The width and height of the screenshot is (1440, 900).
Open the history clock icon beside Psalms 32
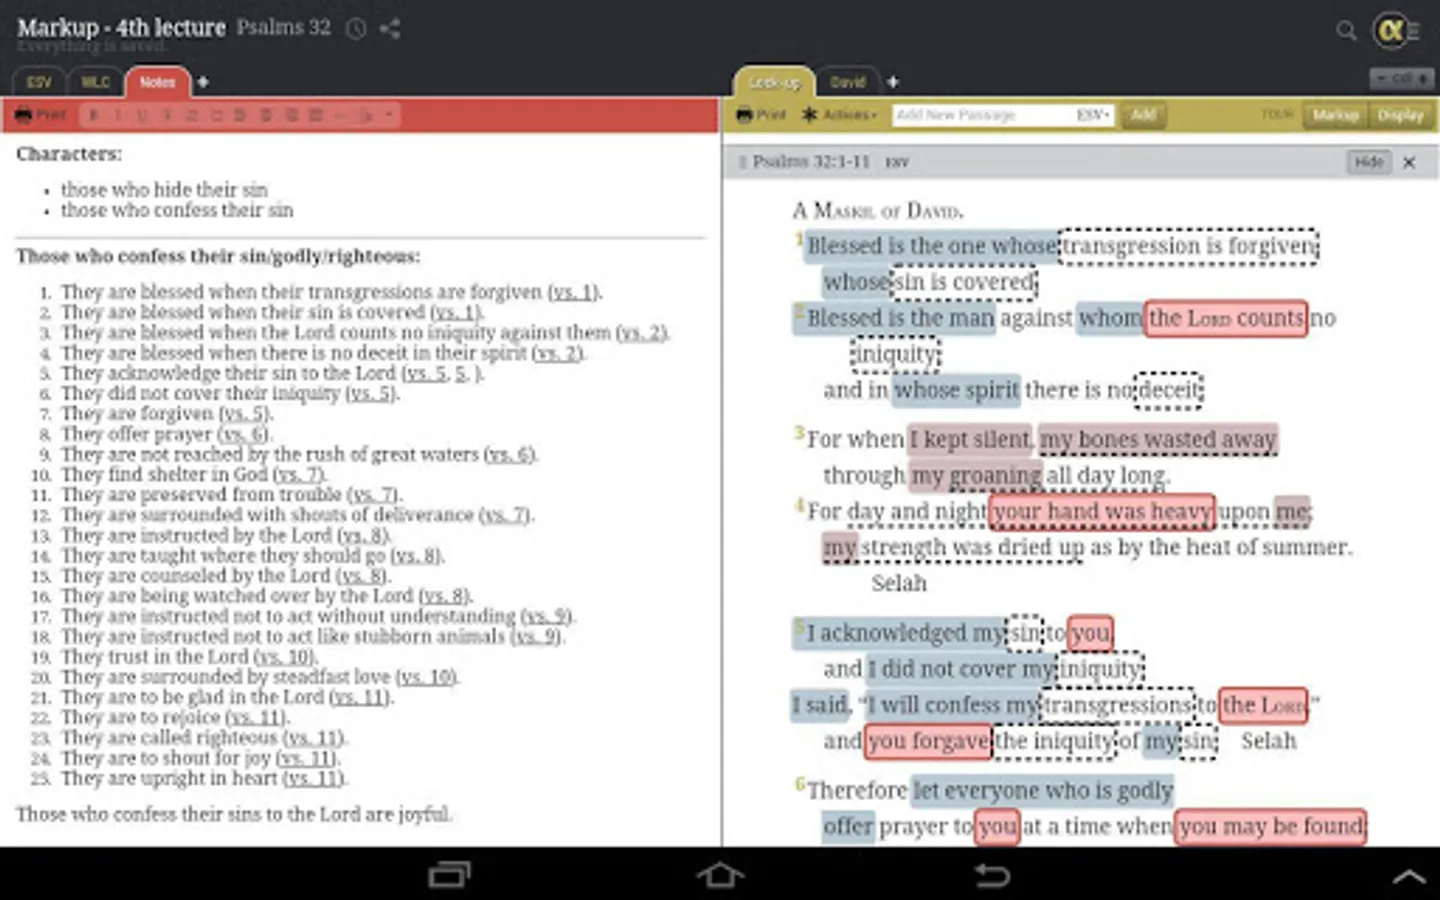tap(356, 29)
